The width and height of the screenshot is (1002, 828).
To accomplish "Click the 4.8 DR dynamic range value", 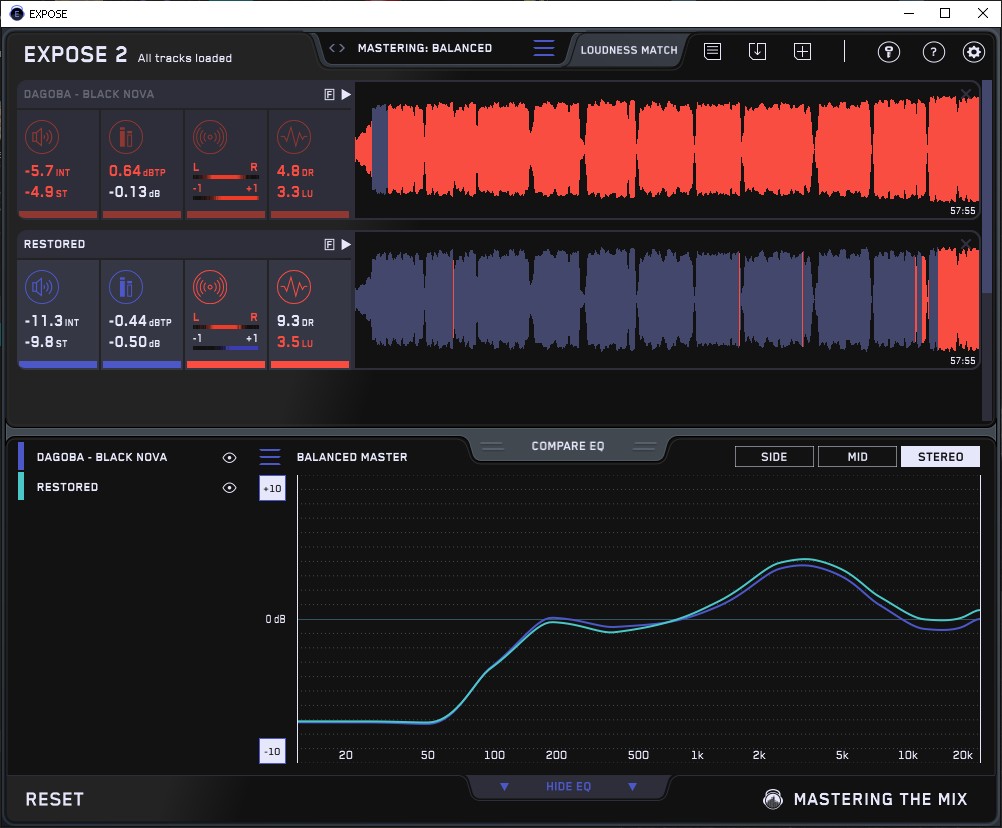I will click(x=295, y=171).
